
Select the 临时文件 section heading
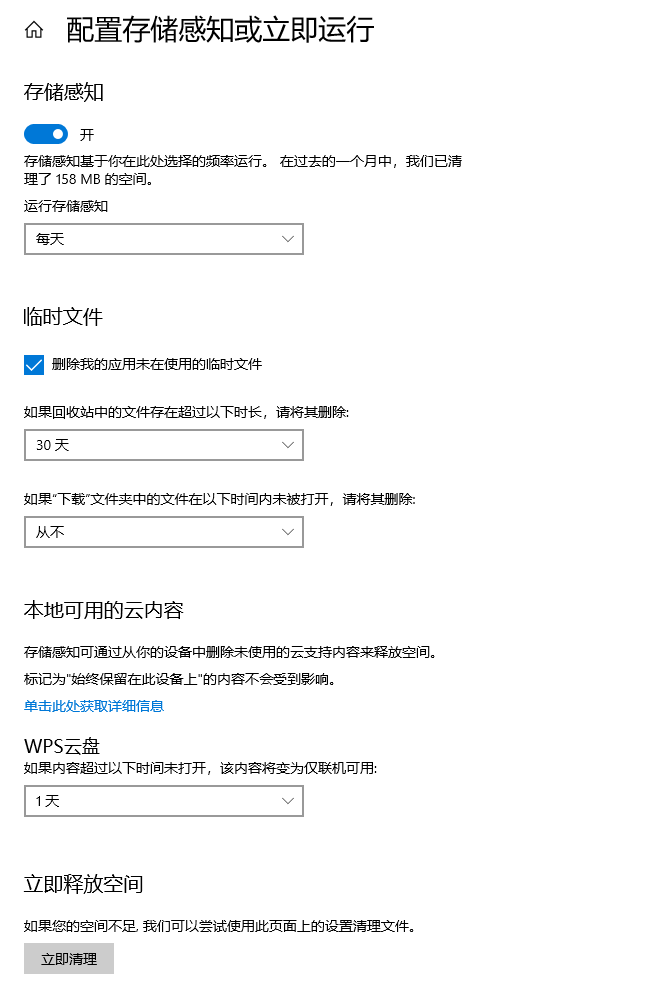coord(63,317)
